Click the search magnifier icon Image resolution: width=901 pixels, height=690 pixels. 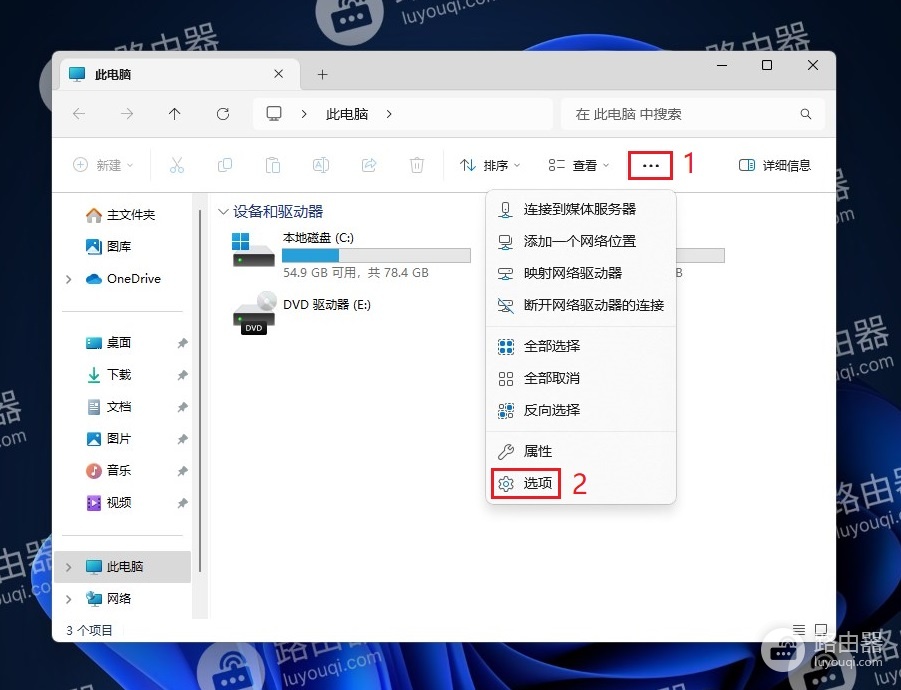pos(806,114)
